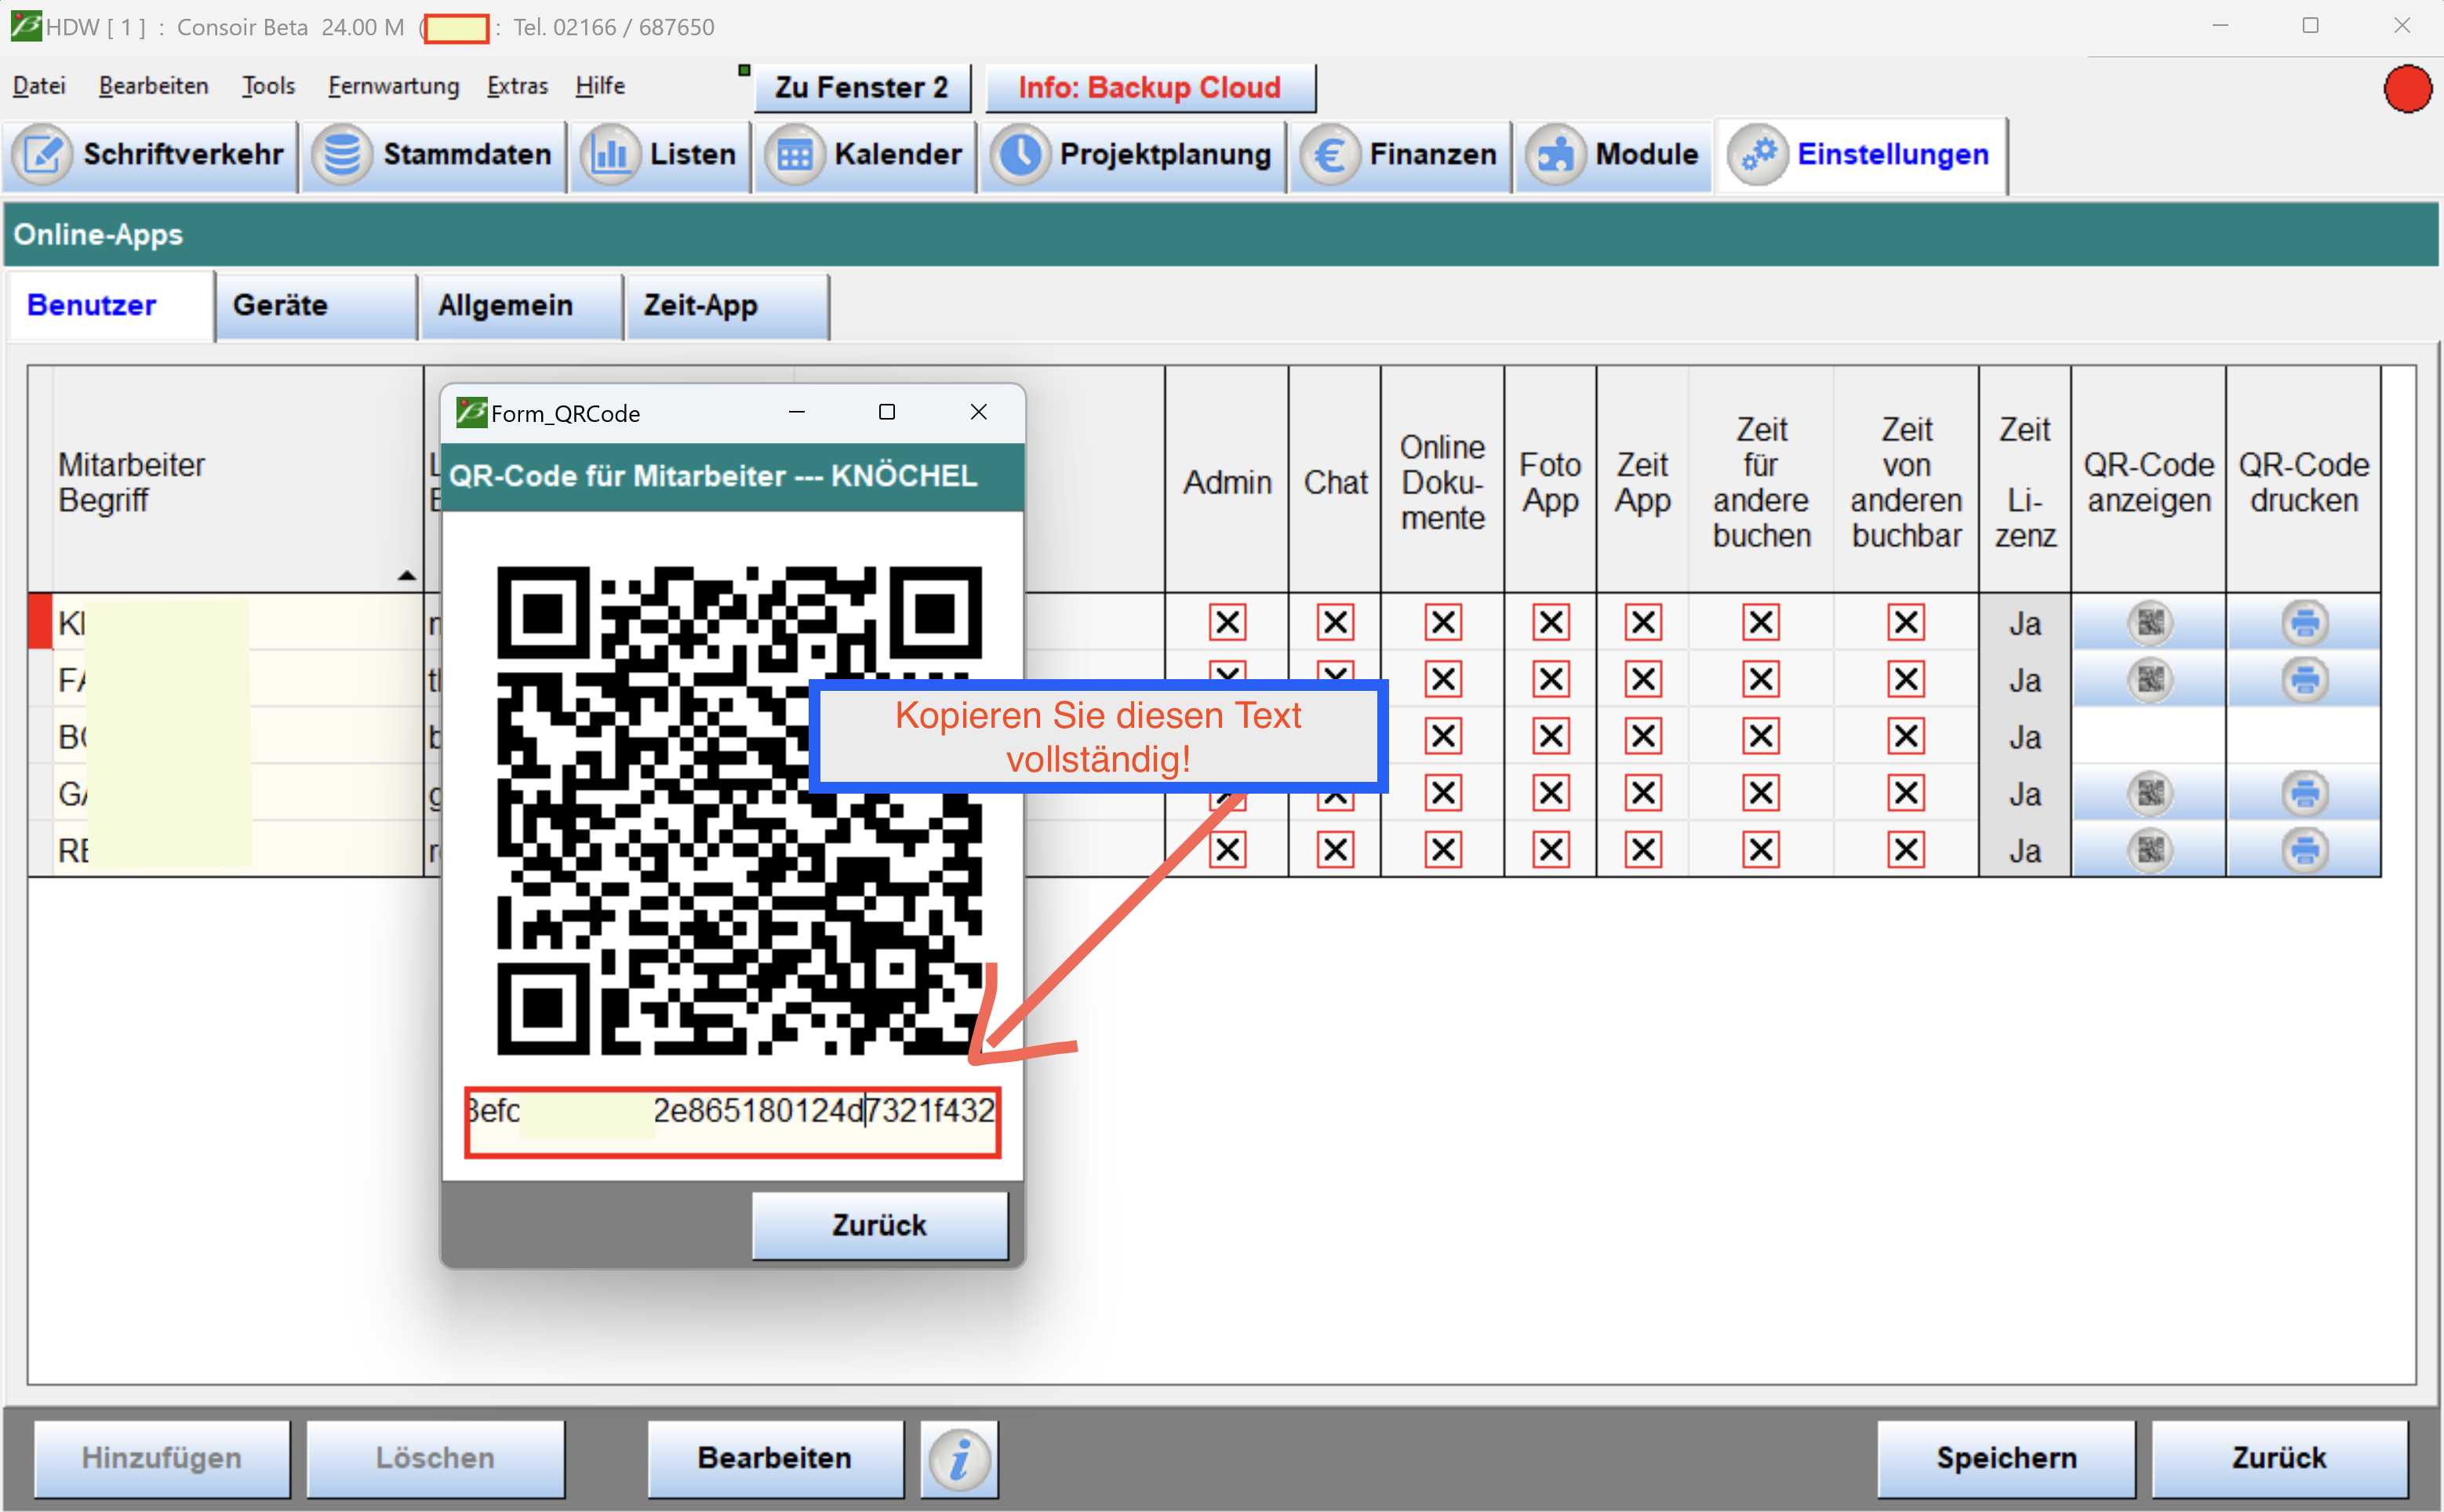The width and height of the screenshot is (2444, 1512).
Task: Click the Mitarbeiter Begriff column header
Action: 236,481
